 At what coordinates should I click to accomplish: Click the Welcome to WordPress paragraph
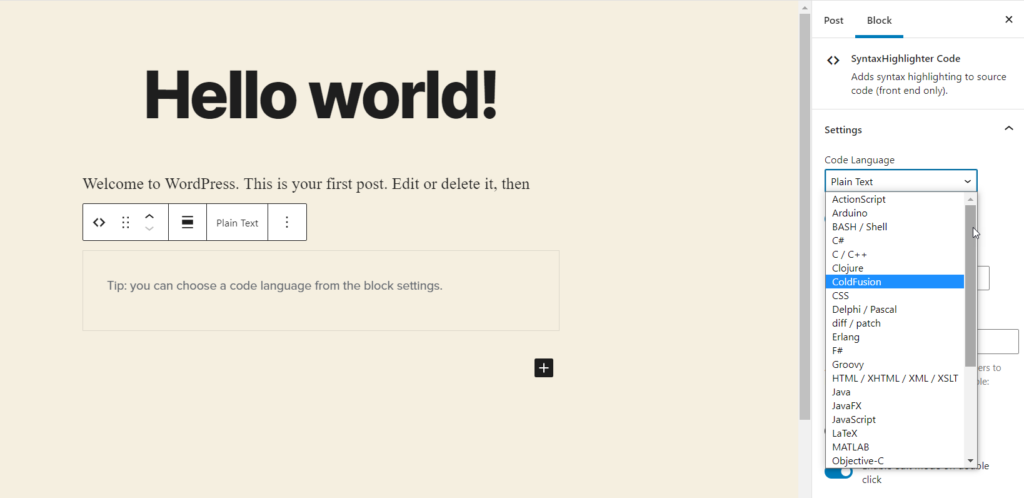(306, 184)
